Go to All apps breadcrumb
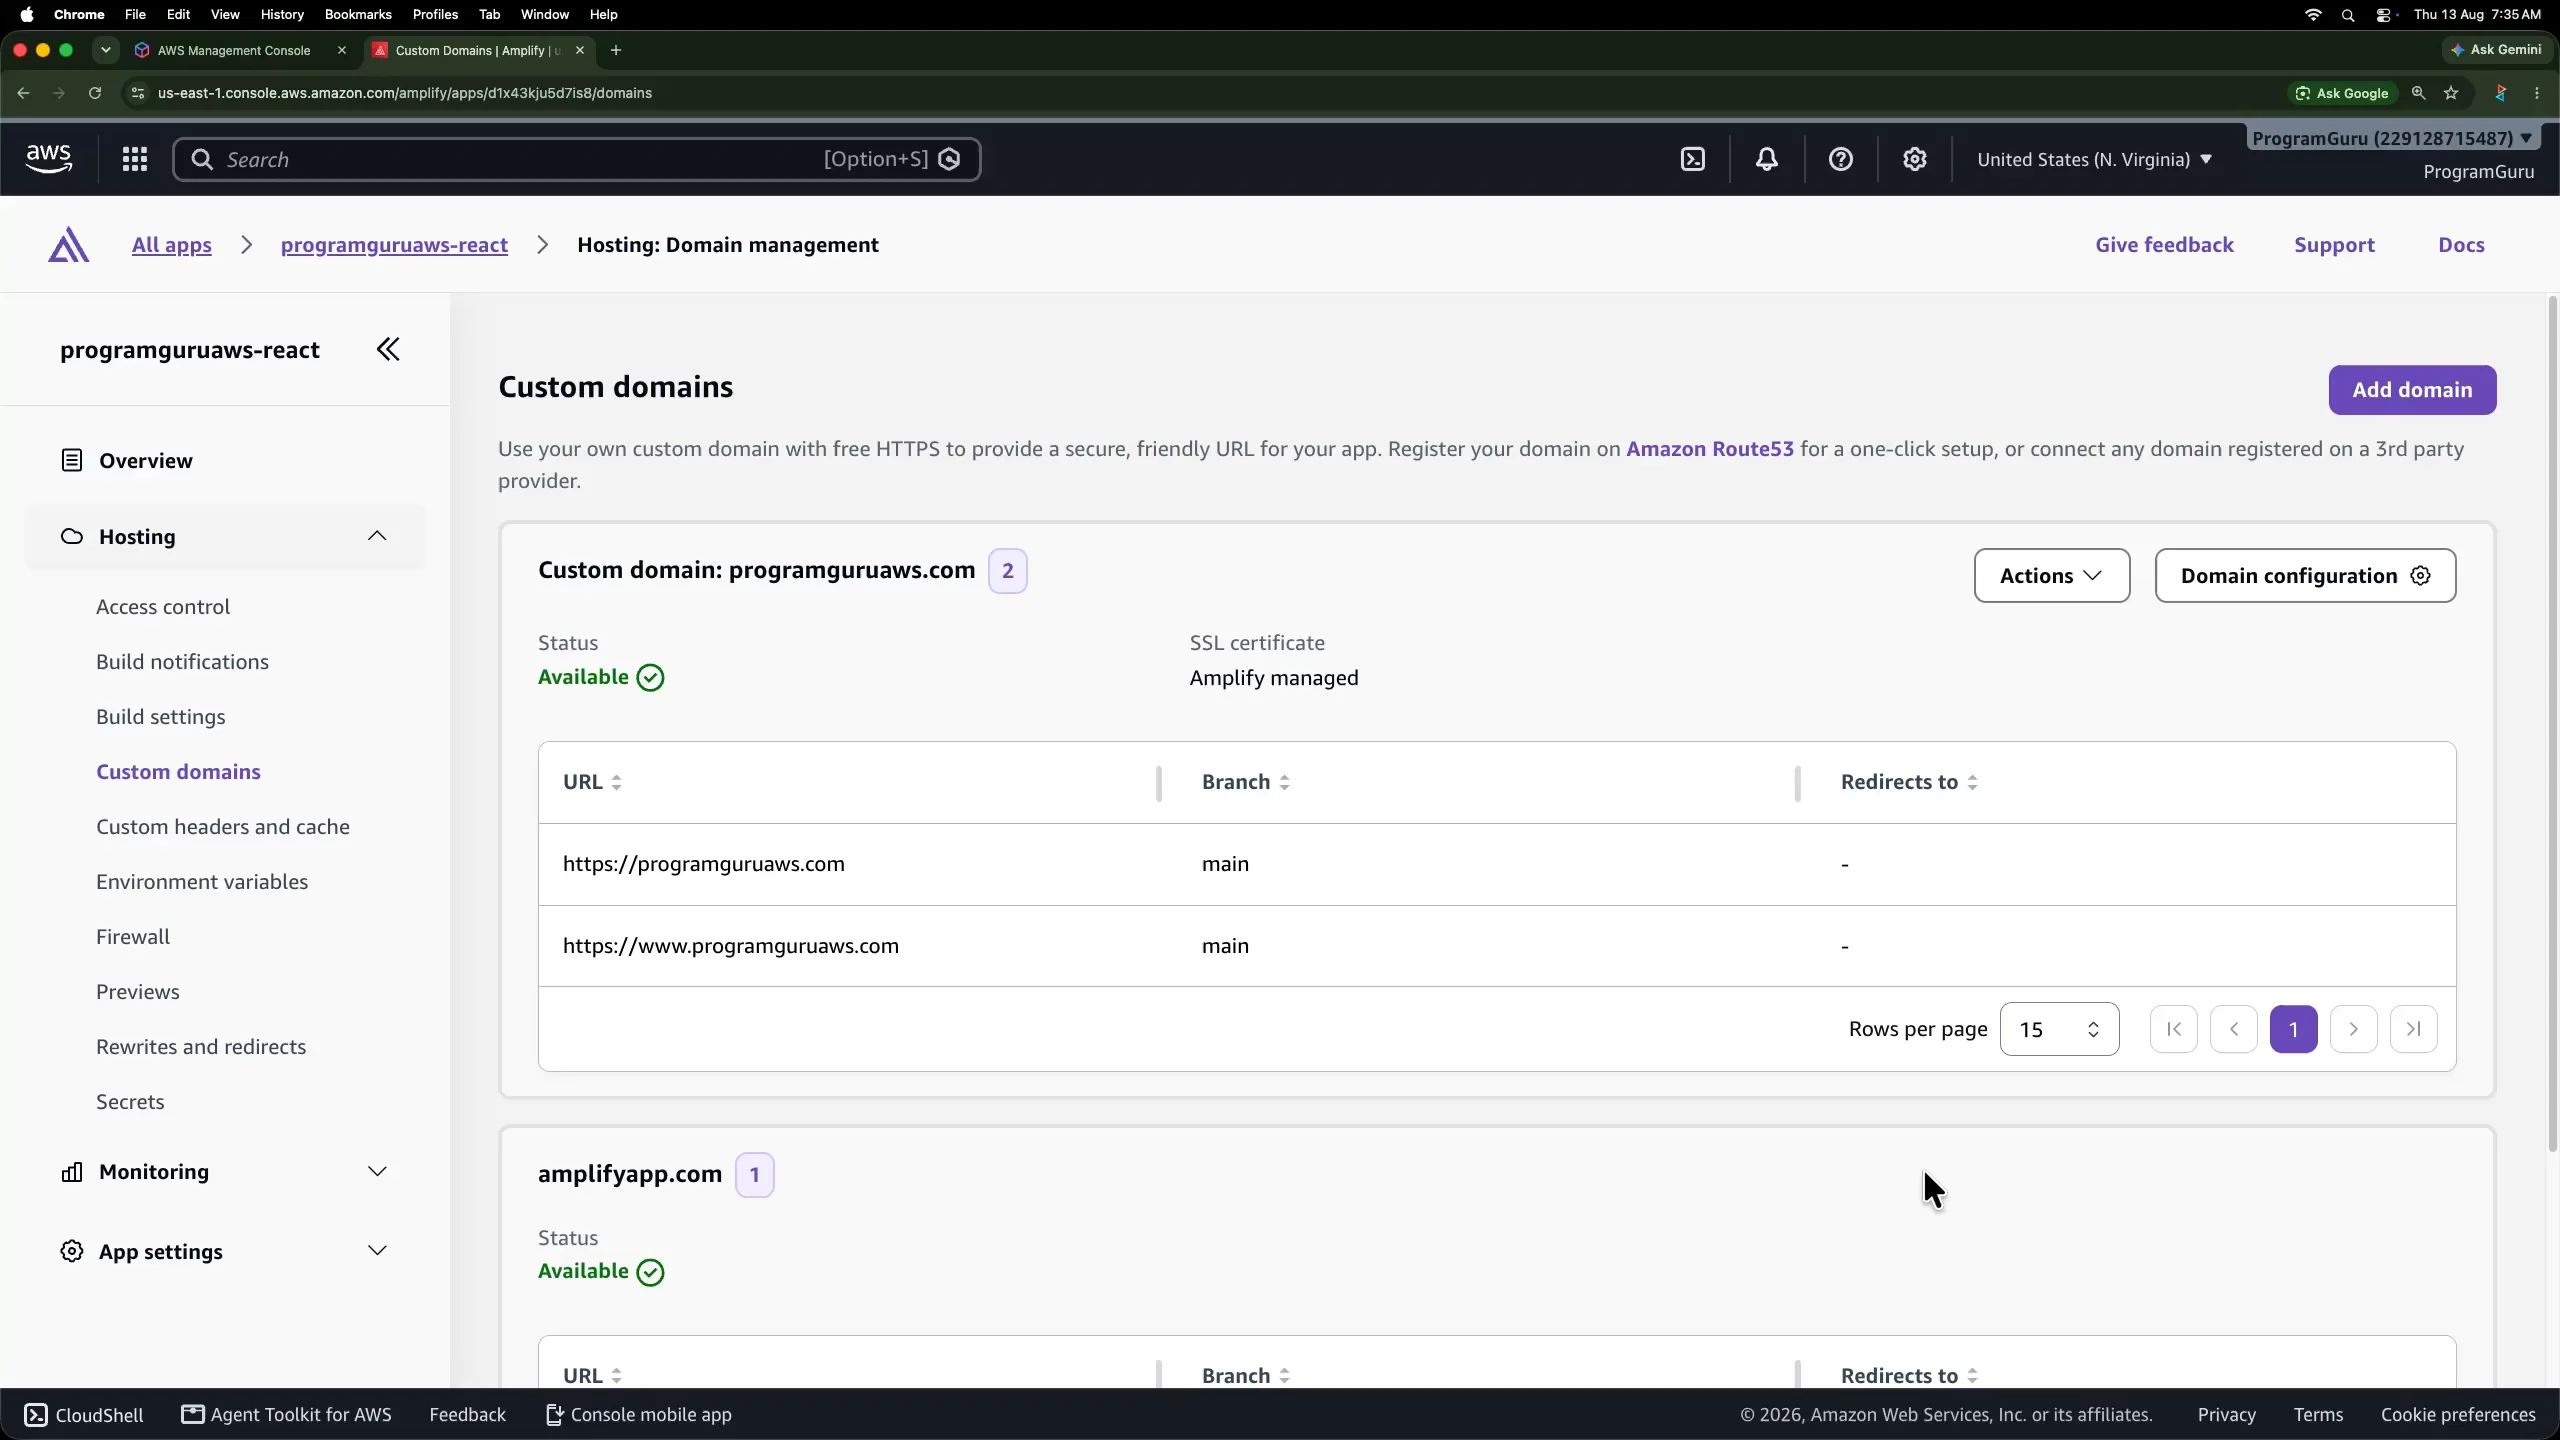2560x1440 pixels. pos(172,245)
